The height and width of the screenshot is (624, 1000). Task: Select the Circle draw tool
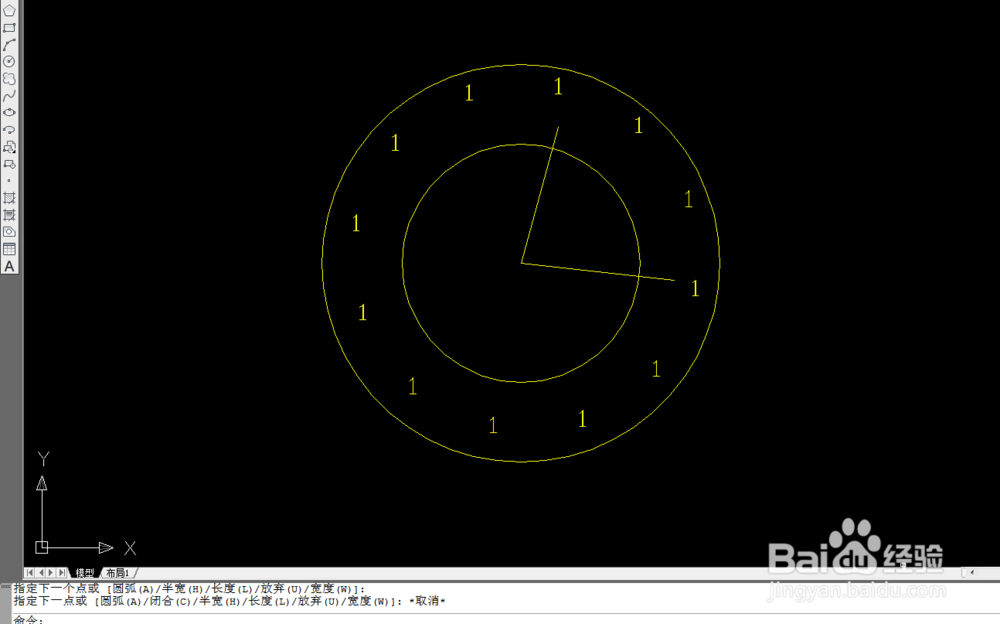[9, 62]
